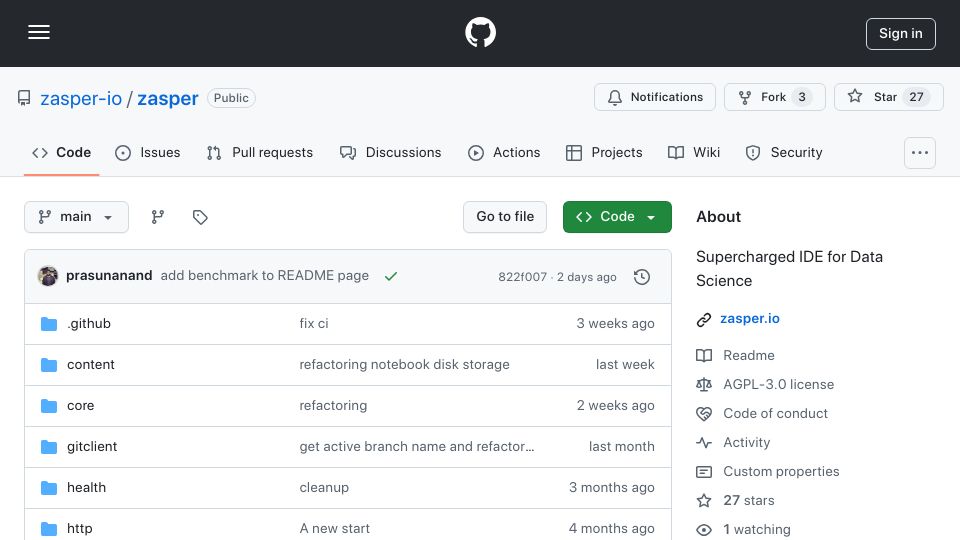Switch to the Projects tab
This screenshot has width=960, height=540.
tap(604, 152)
